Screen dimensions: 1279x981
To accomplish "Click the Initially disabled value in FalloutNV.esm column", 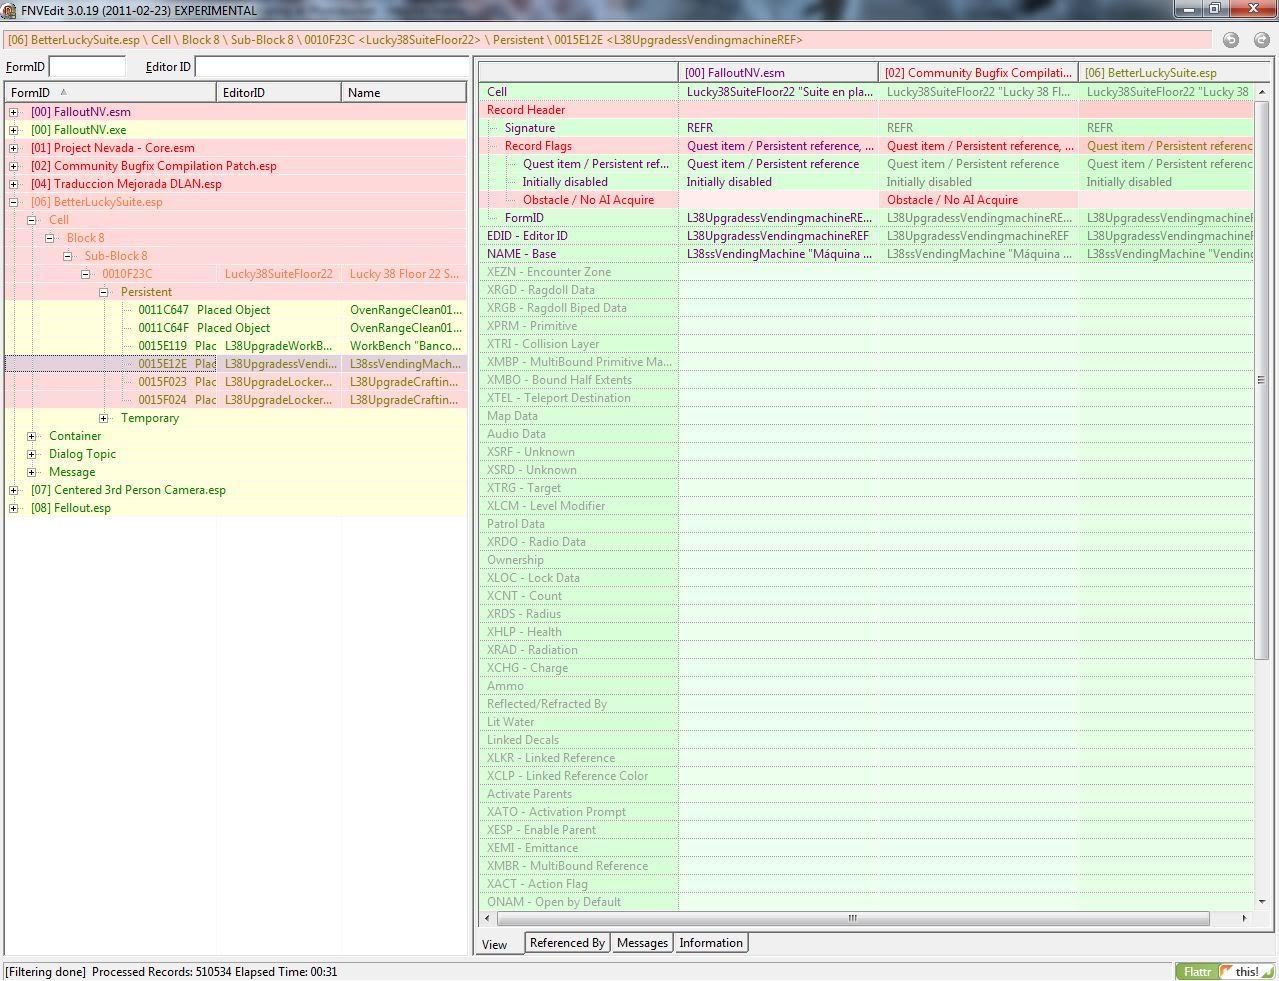I will tap(729, 182).
